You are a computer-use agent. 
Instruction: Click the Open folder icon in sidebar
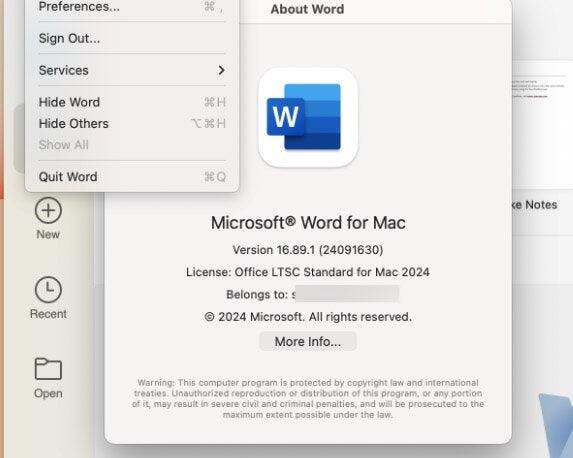point(48,368)
